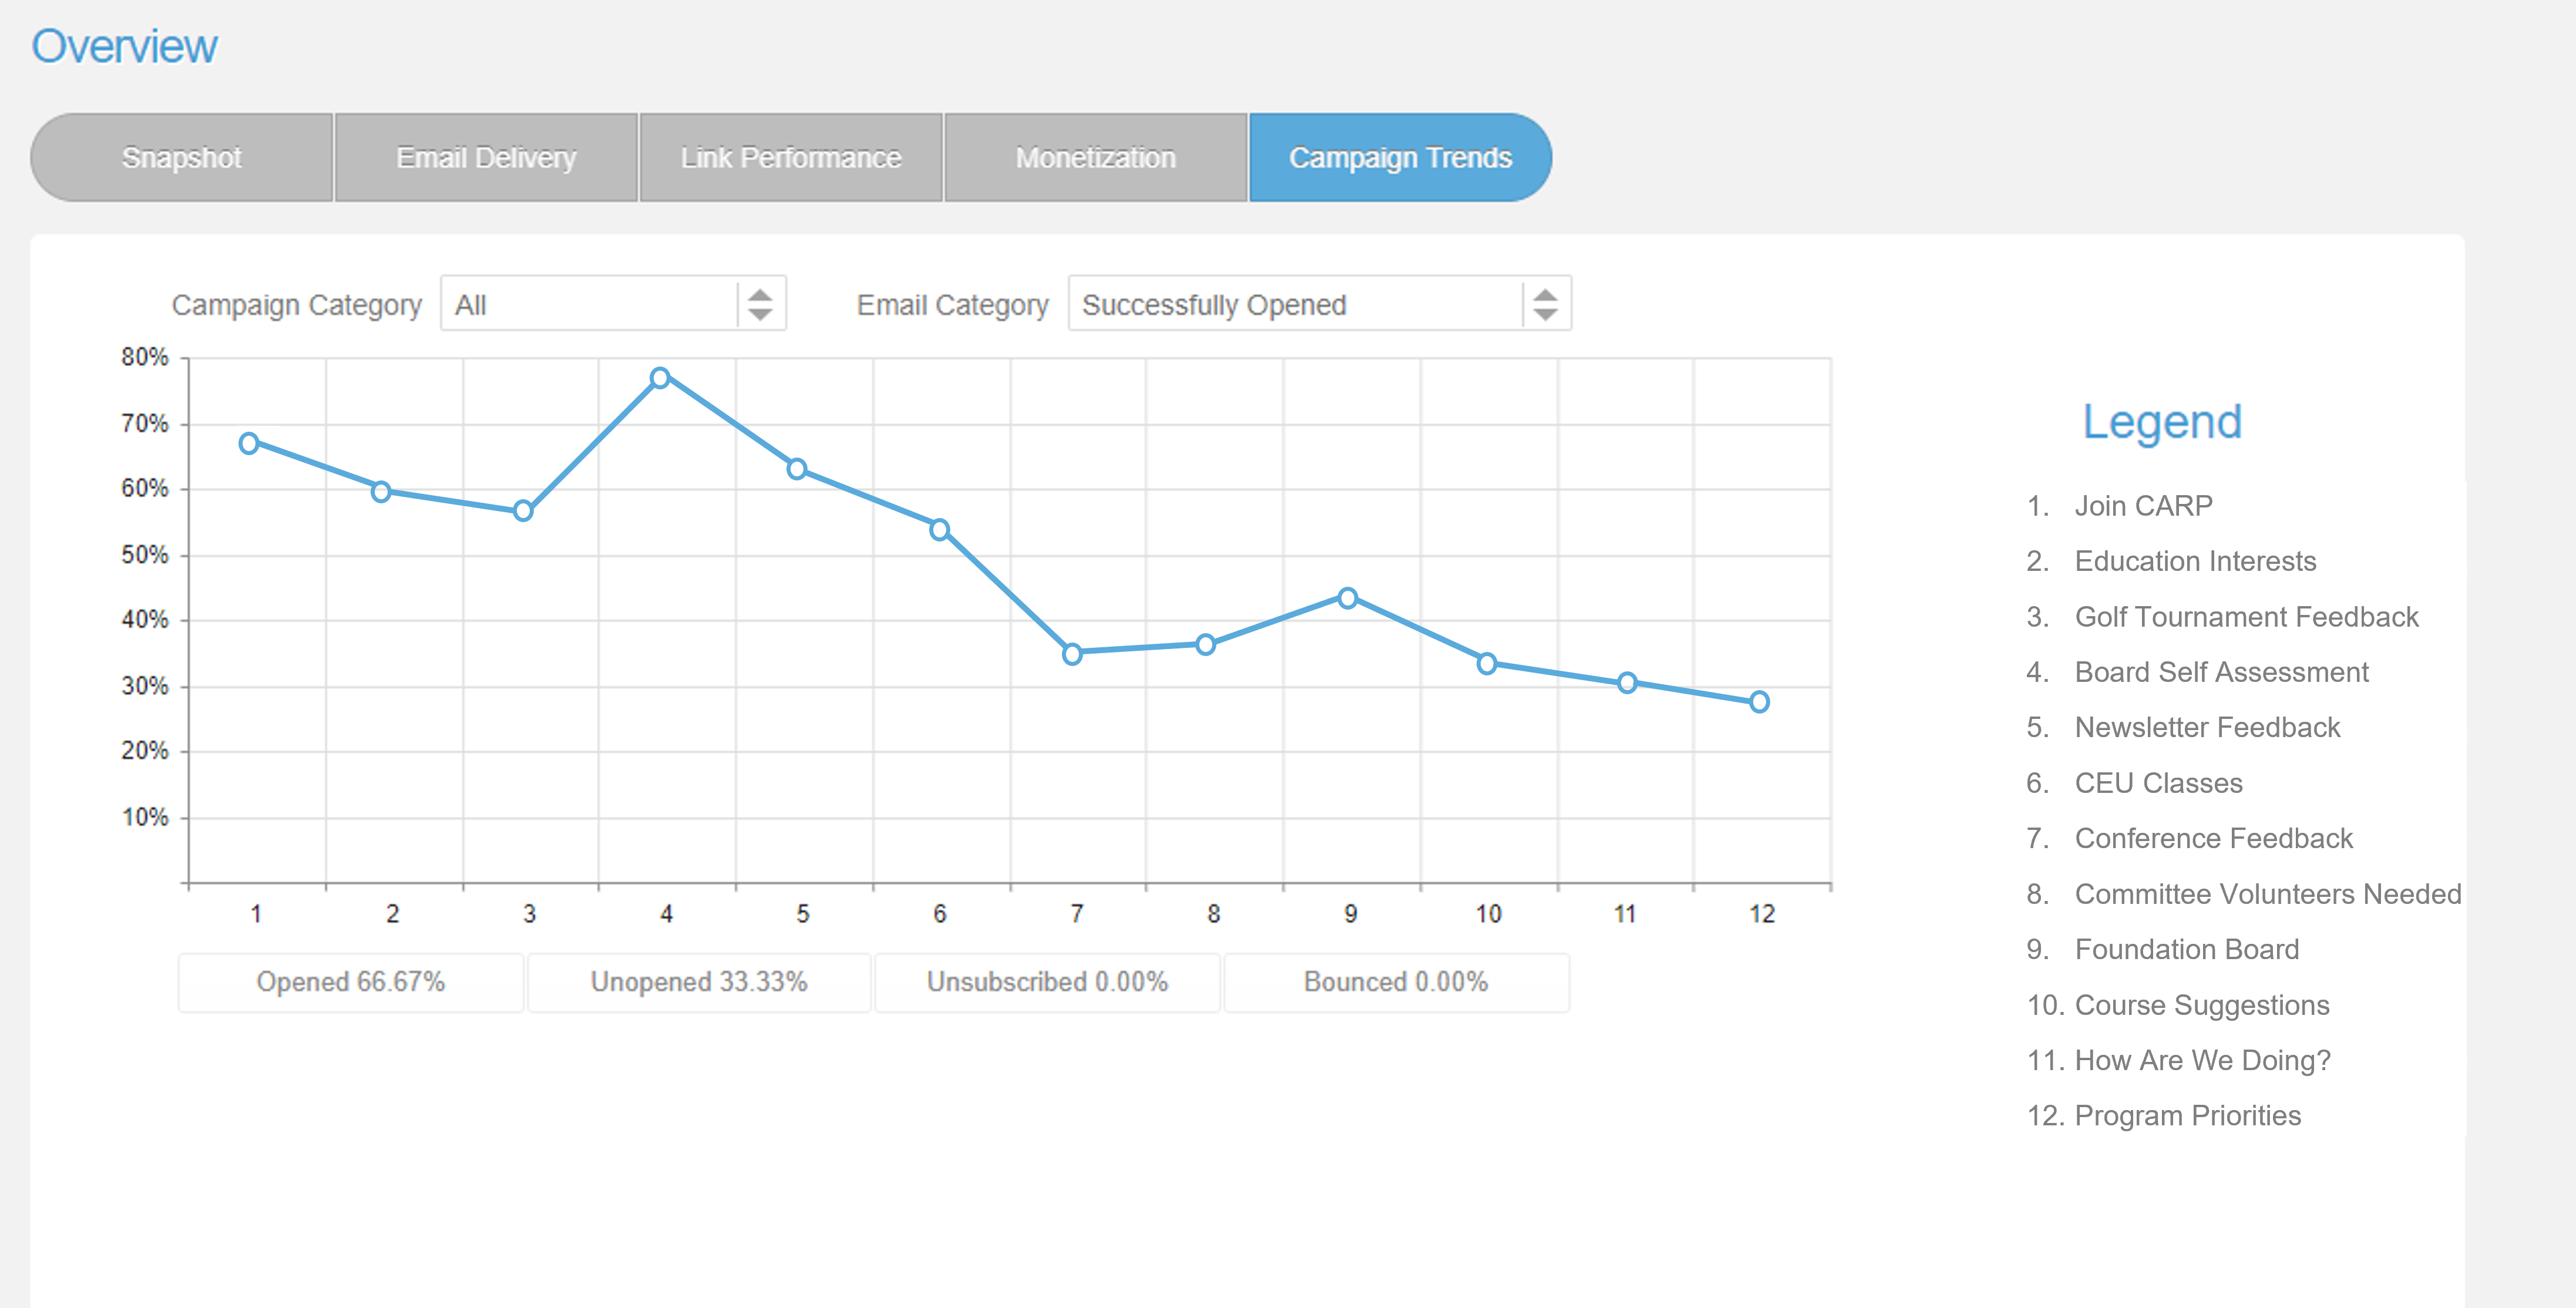Viewport: 2576px width, 1308px height.
Task: Expand the Email Category dropdown arrows
Action: (x=1545, y=304)
